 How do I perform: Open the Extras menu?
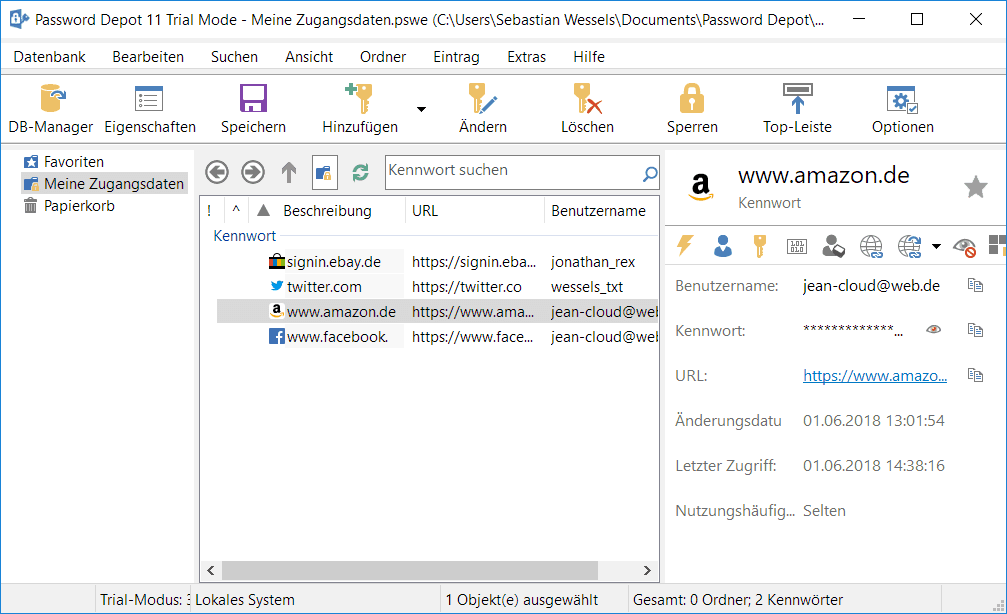pos(527,57)
